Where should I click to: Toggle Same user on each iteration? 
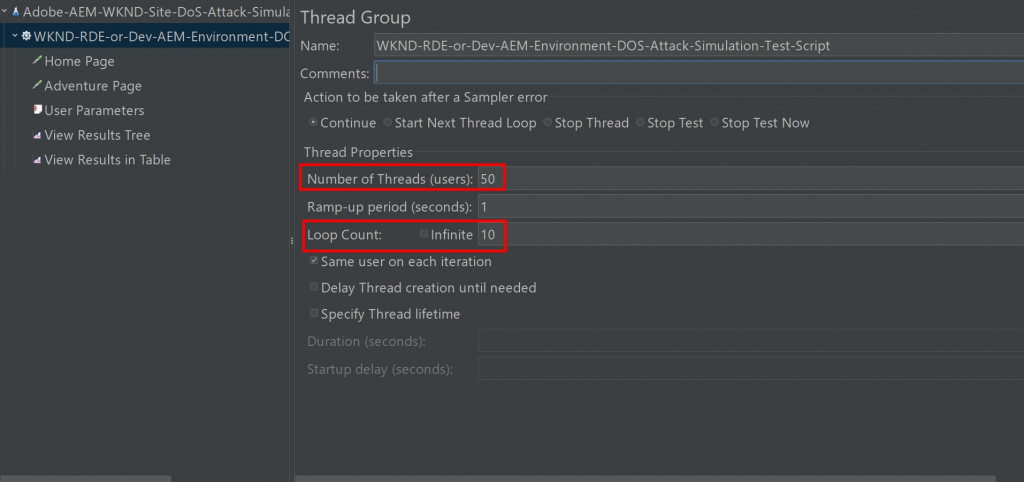pyautogui.click(x=314, y=261)
